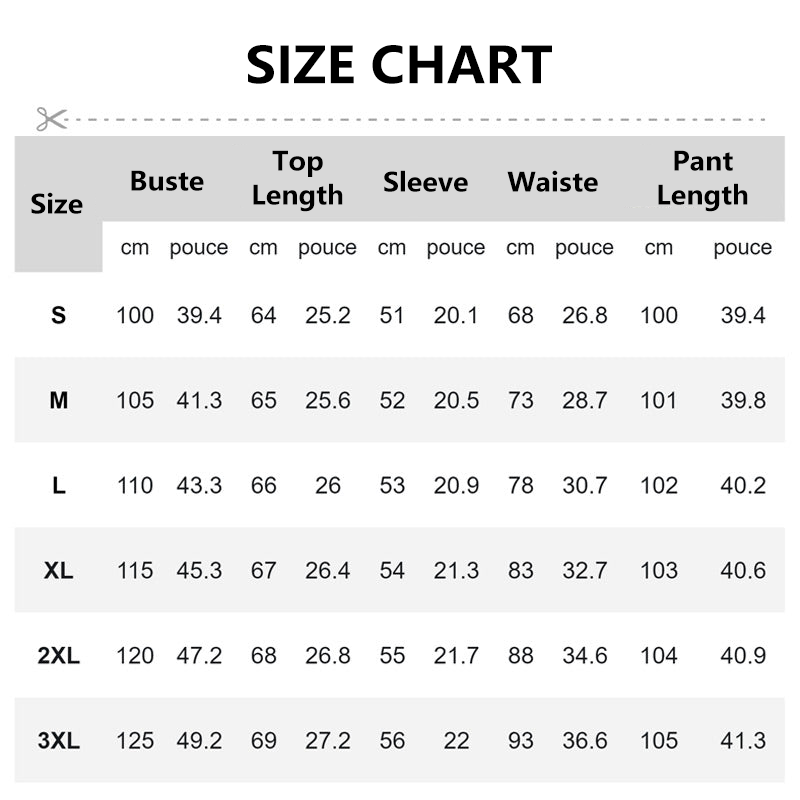Click the Size header cell
800x800 pixels.
click(57, 204)
